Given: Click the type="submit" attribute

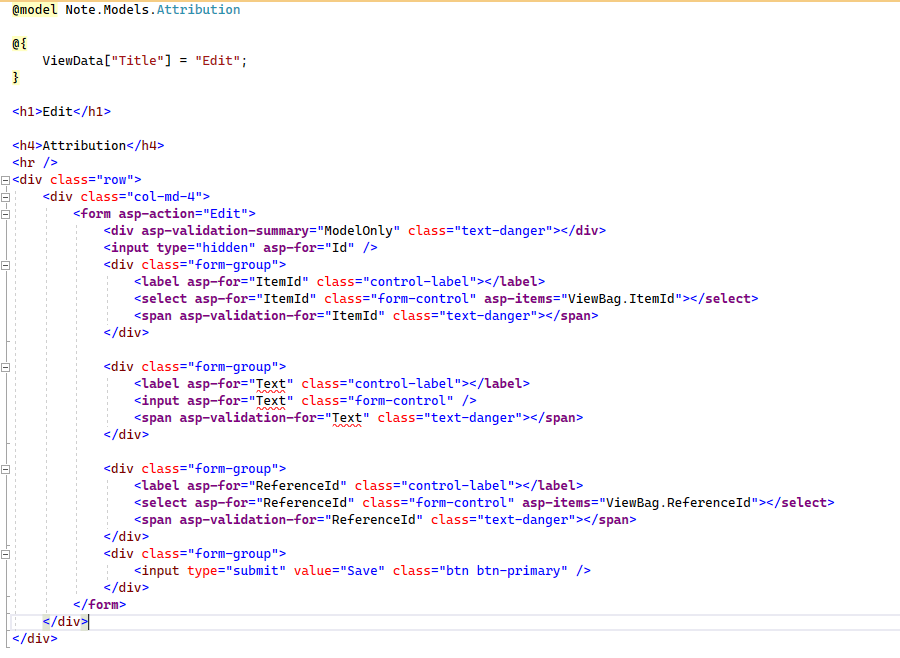Looking at the screenshot, I should click(236, 571).
